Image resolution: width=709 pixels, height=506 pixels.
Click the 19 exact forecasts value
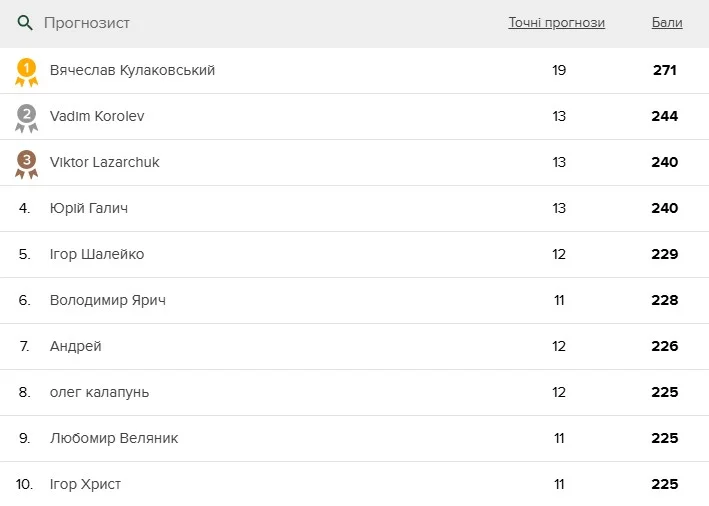pyautogui.click(x=559, y=70)
